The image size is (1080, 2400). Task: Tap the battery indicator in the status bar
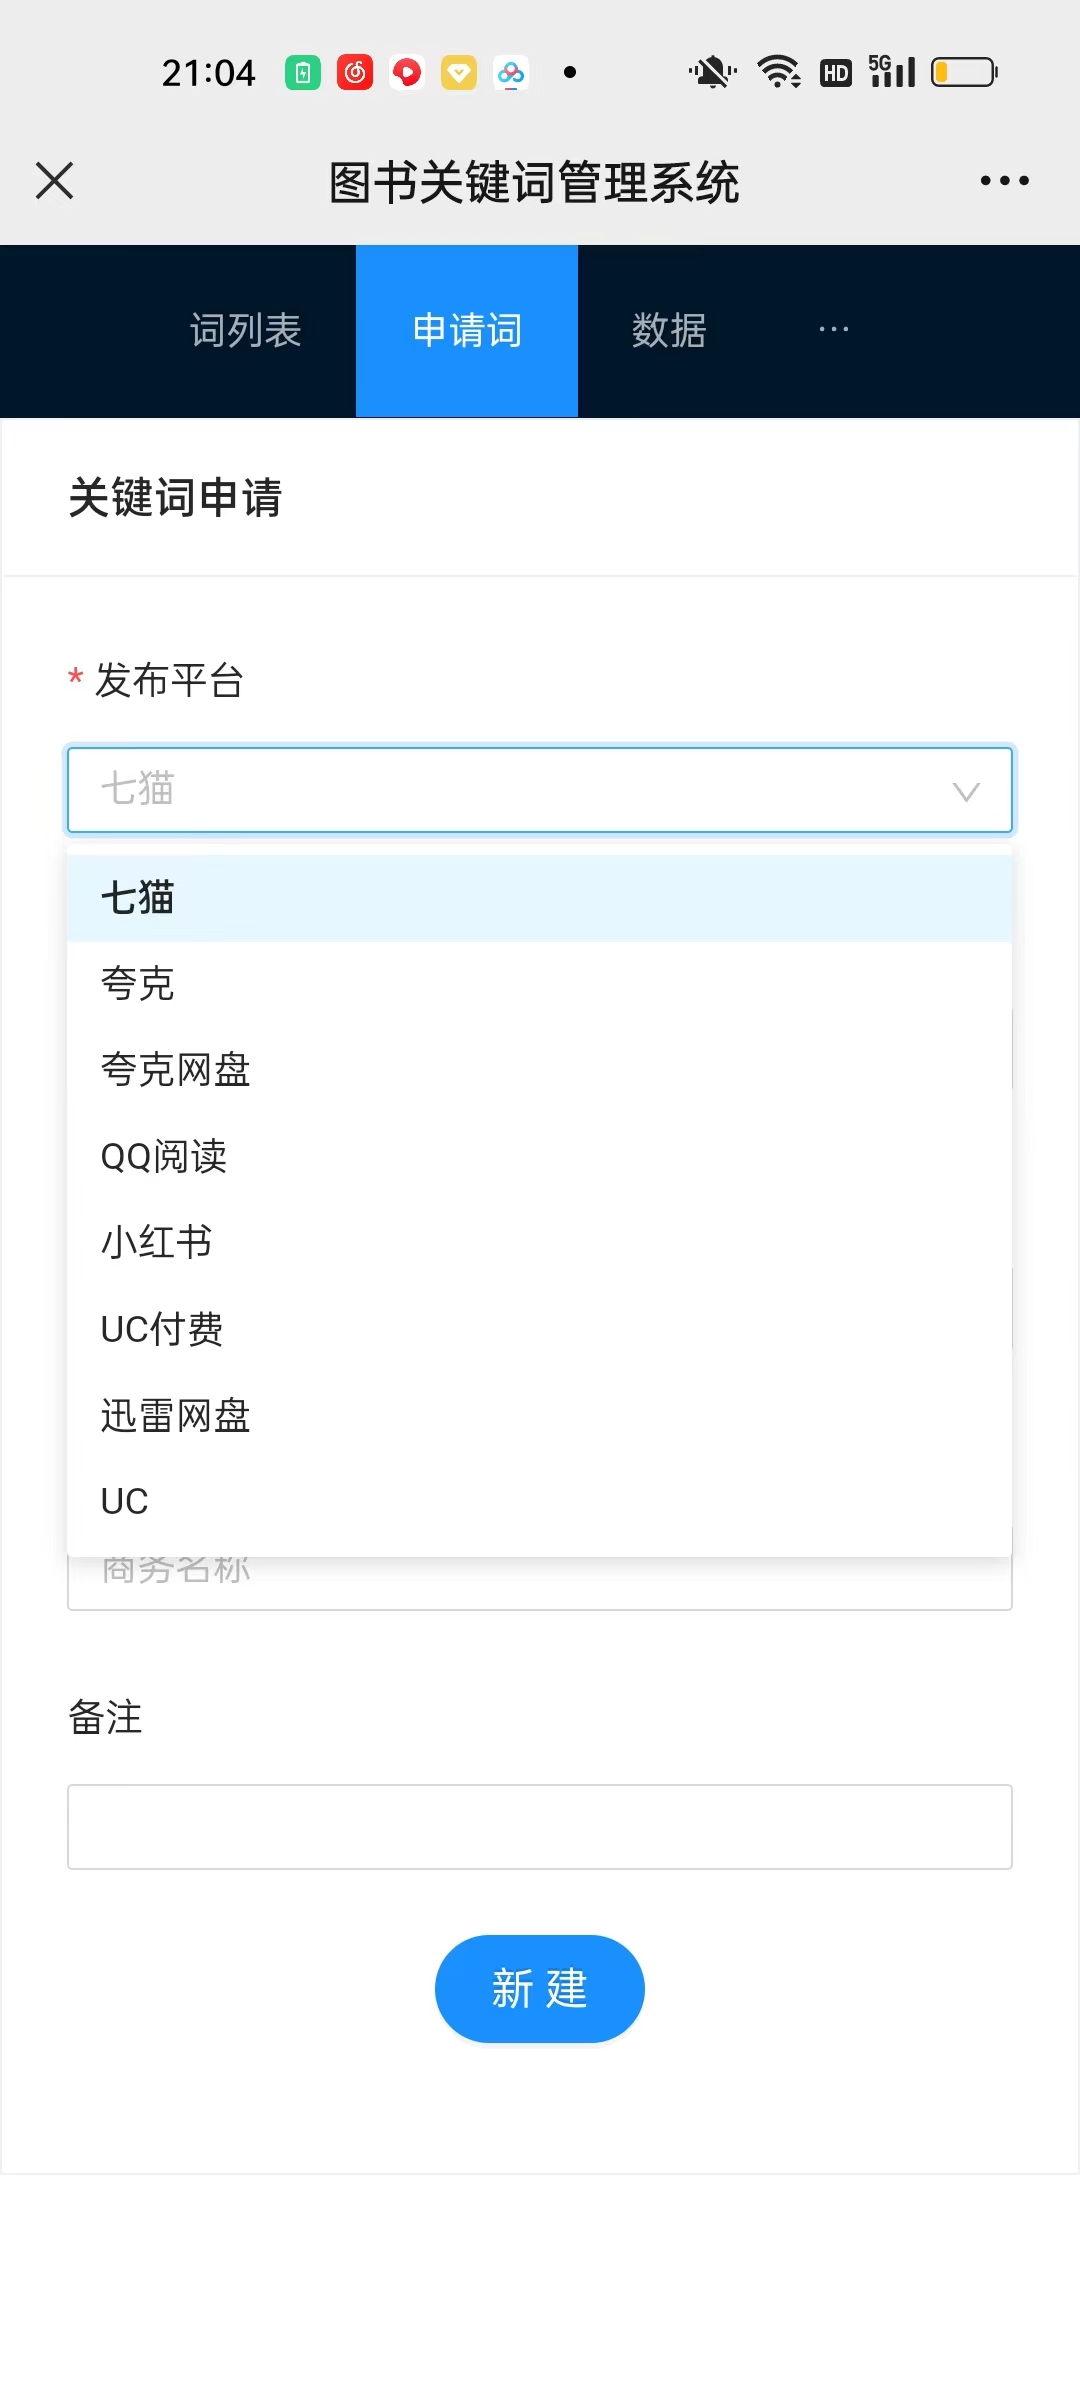coord(962,71)
